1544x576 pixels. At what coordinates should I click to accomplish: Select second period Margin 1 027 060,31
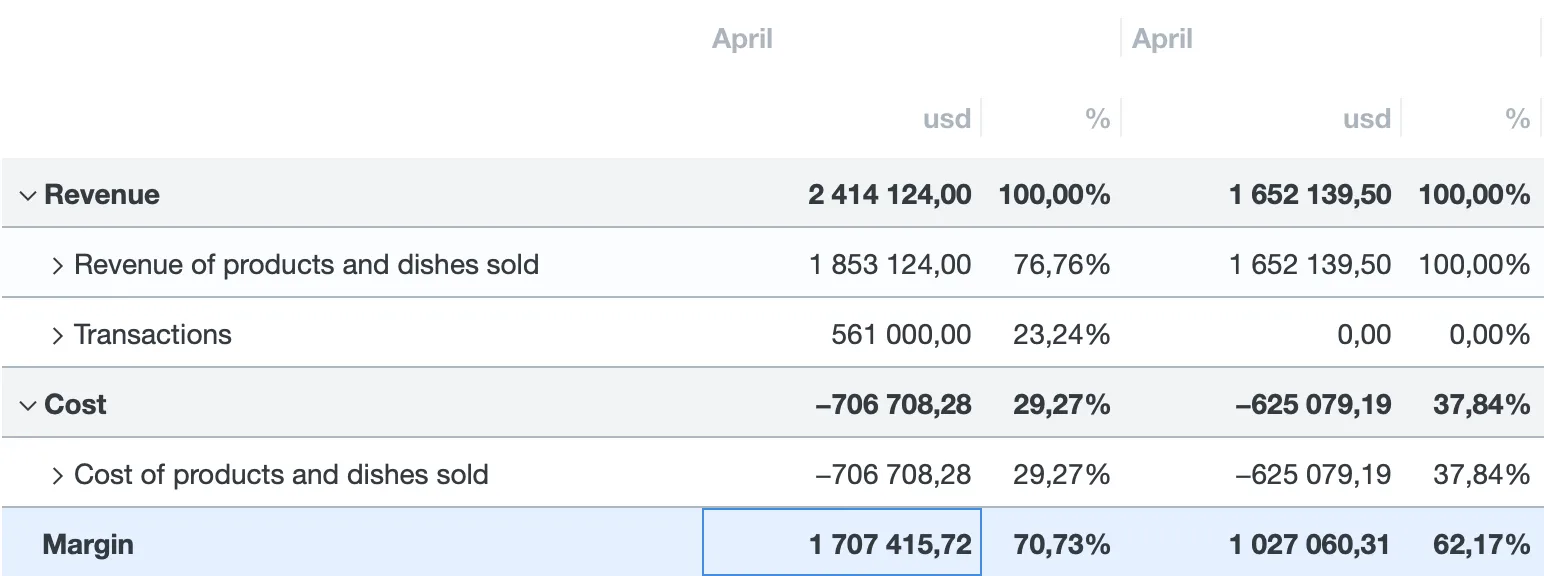click(x=1310, y=545)
